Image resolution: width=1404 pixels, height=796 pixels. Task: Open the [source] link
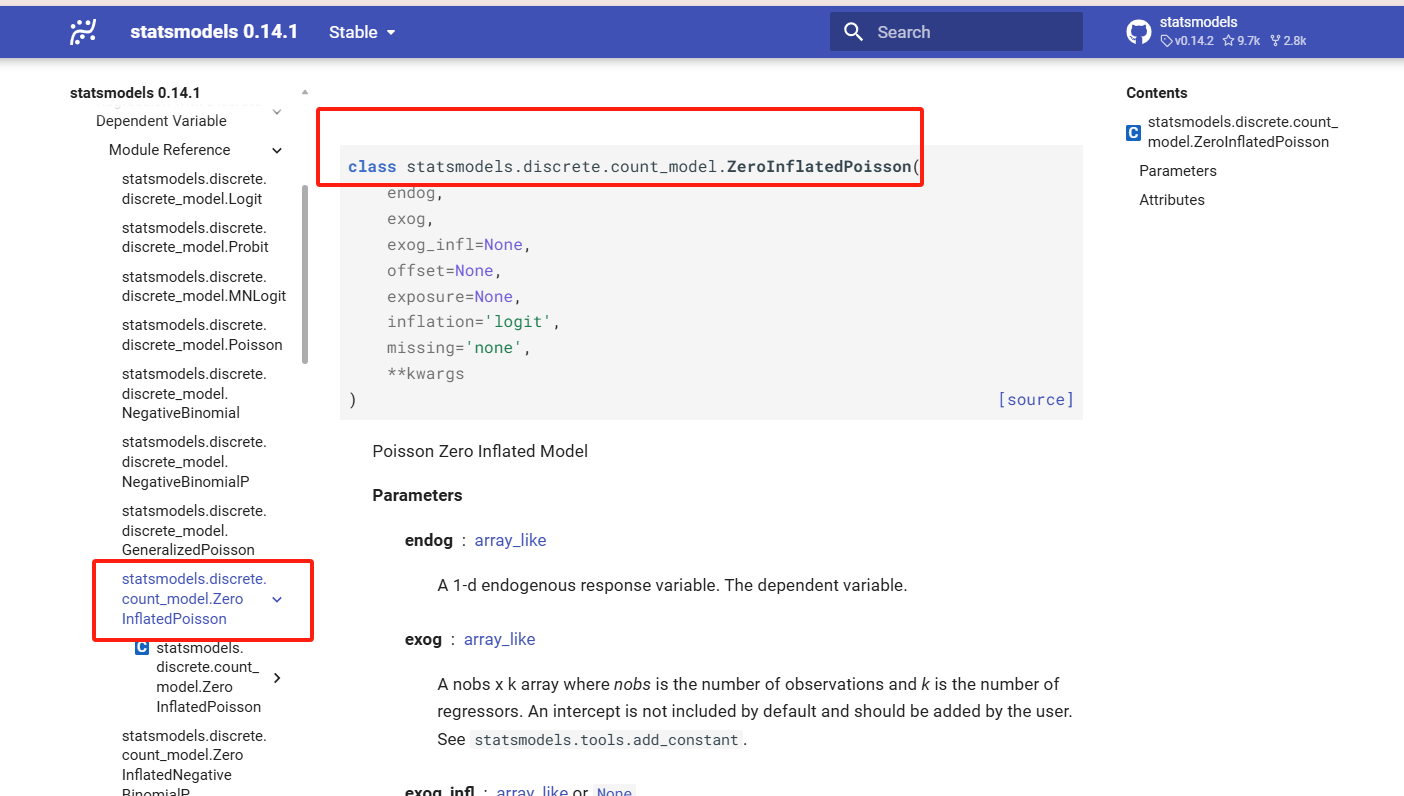(x=1035, y=400)
